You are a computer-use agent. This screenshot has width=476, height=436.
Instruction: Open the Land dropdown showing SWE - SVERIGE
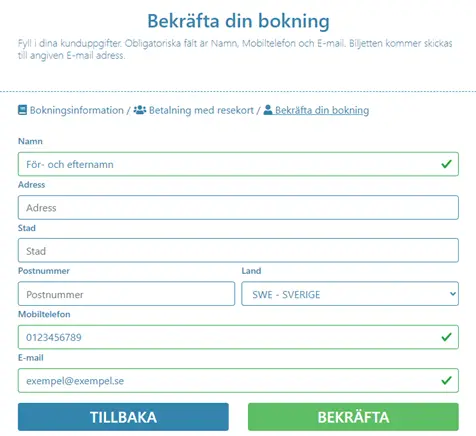350,294
